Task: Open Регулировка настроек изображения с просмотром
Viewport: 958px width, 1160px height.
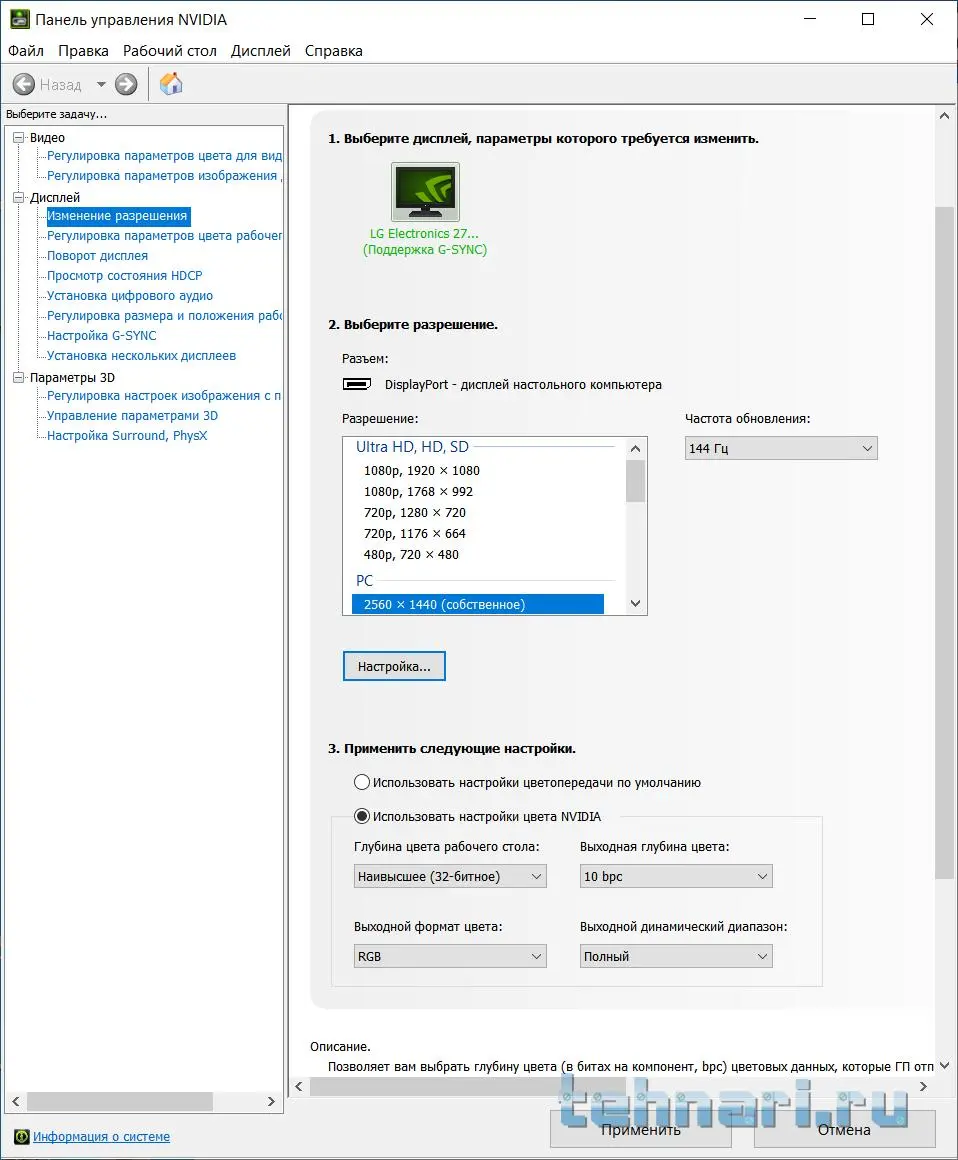Action: tap(164, 395)
